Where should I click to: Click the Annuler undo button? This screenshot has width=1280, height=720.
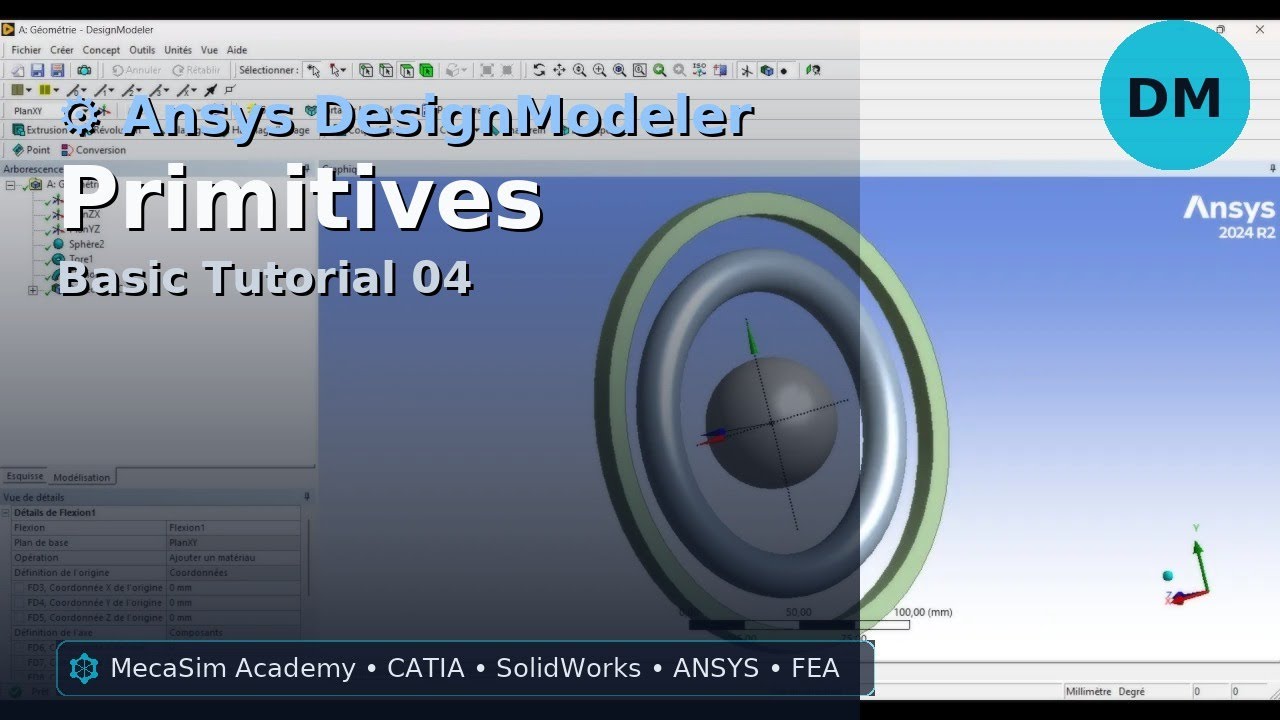(136, 70)
